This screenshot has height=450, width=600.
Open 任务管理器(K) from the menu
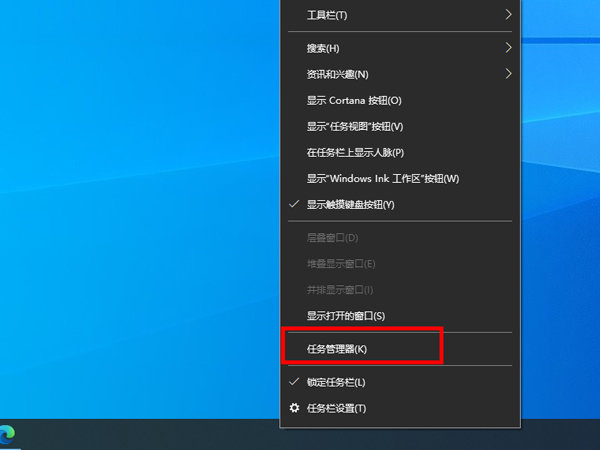(x=337, y=348)
